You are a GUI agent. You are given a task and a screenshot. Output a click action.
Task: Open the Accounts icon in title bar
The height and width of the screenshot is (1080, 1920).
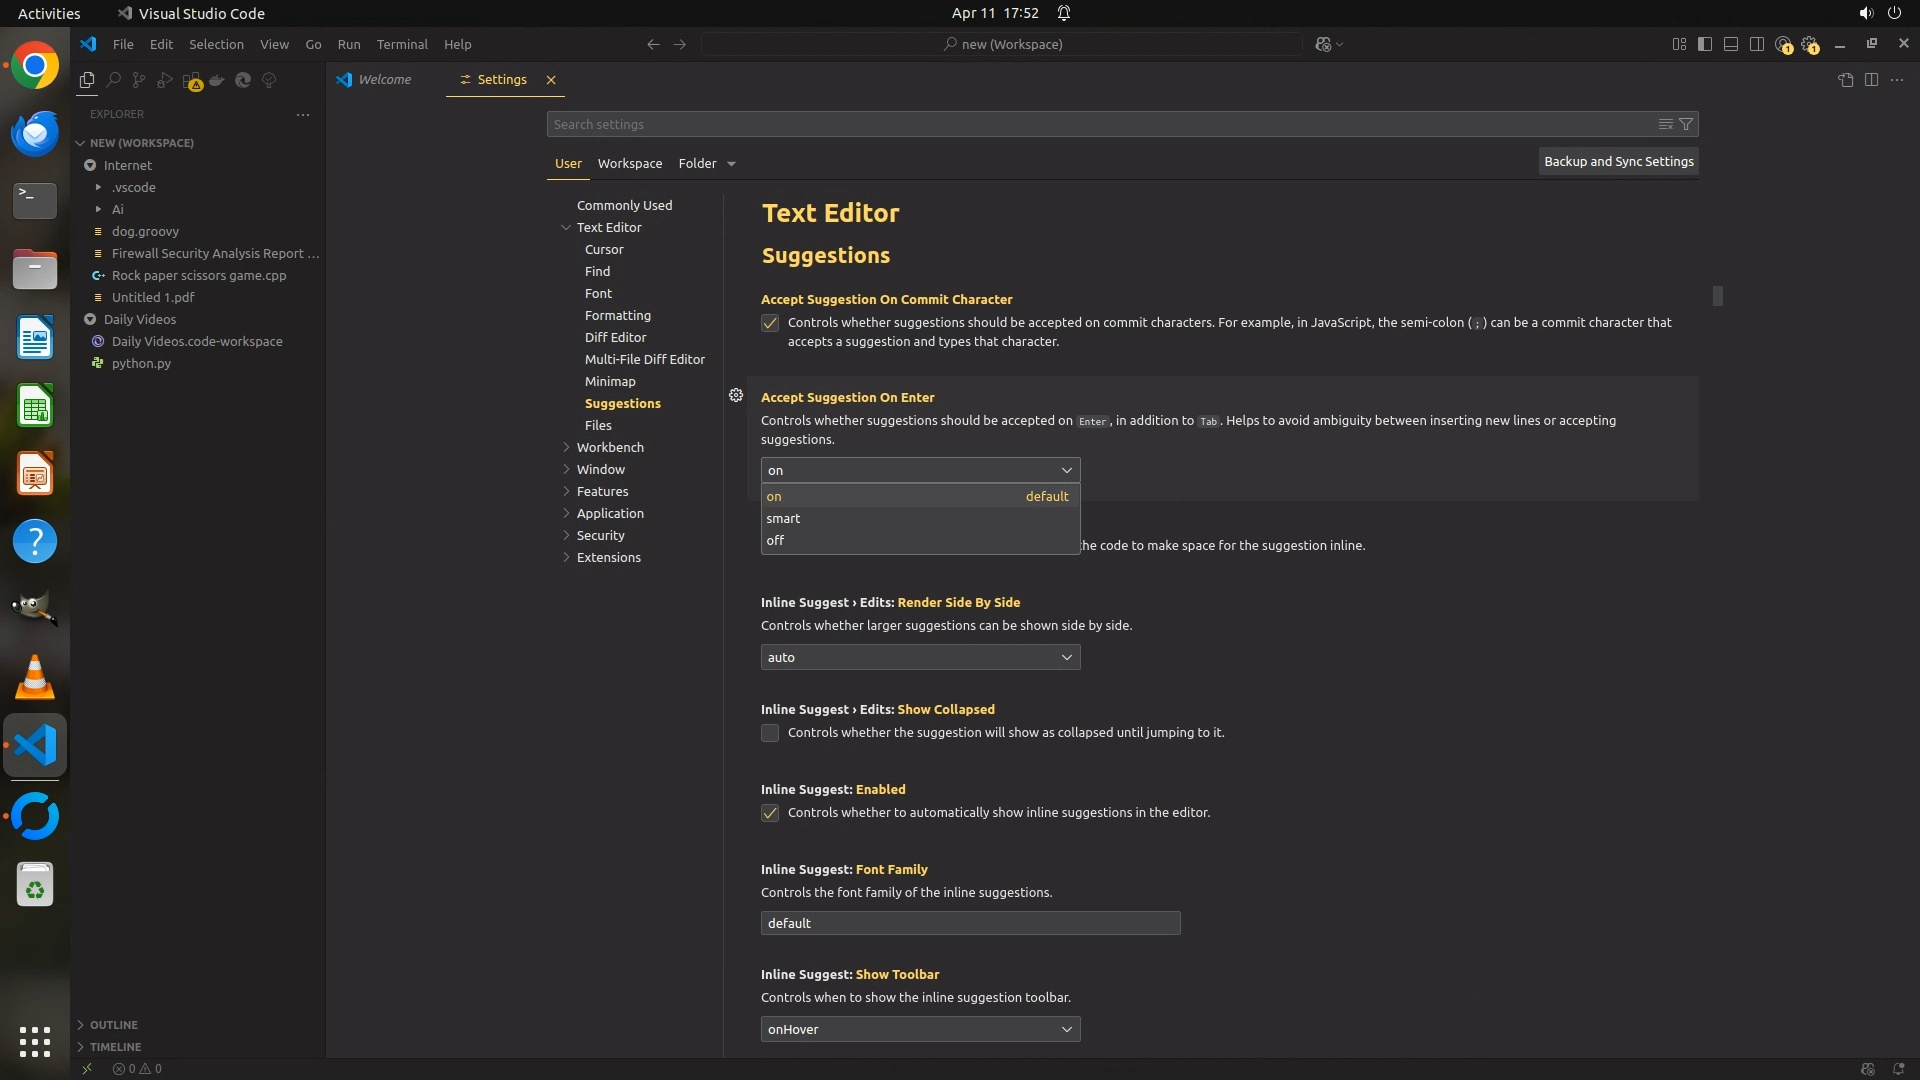click(x=1783, y=45)
